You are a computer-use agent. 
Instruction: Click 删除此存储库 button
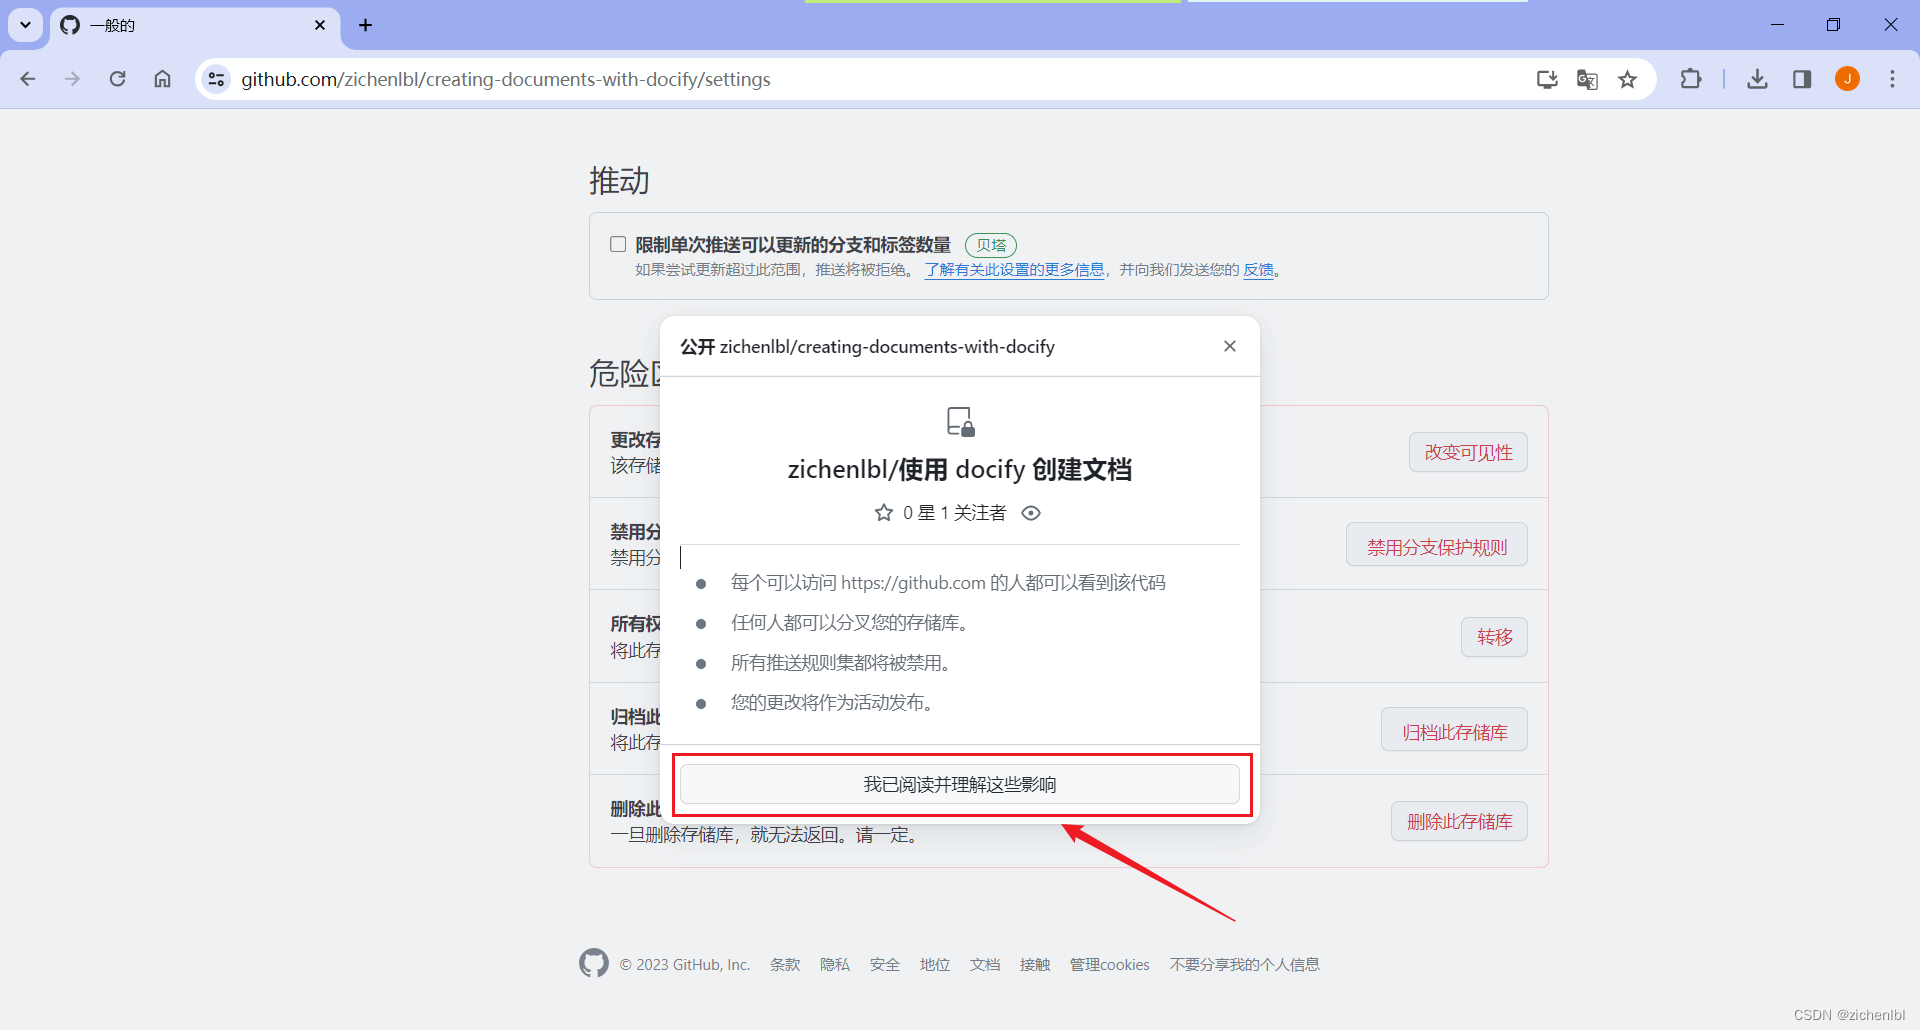pos(1459,821)
